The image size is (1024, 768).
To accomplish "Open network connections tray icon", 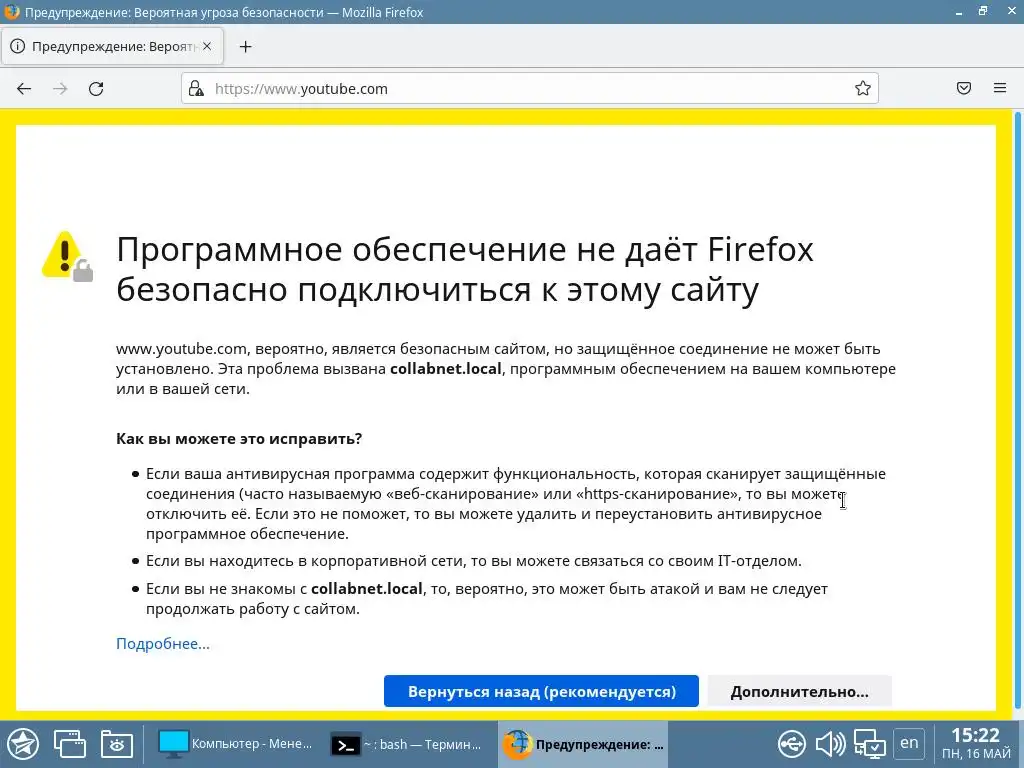I will [x=869, y=744].
